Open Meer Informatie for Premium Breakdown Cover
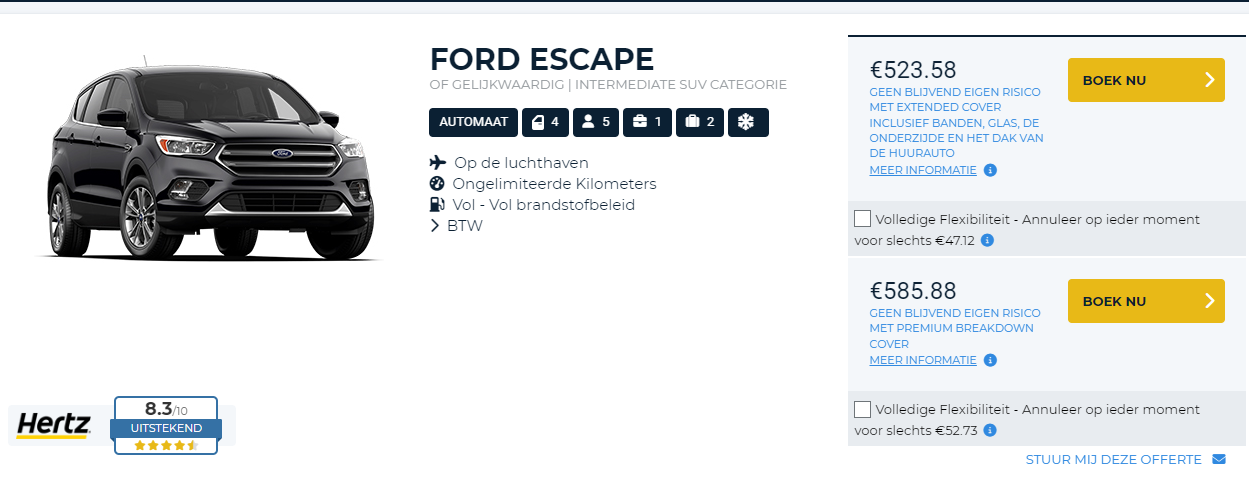 [923, 360]
